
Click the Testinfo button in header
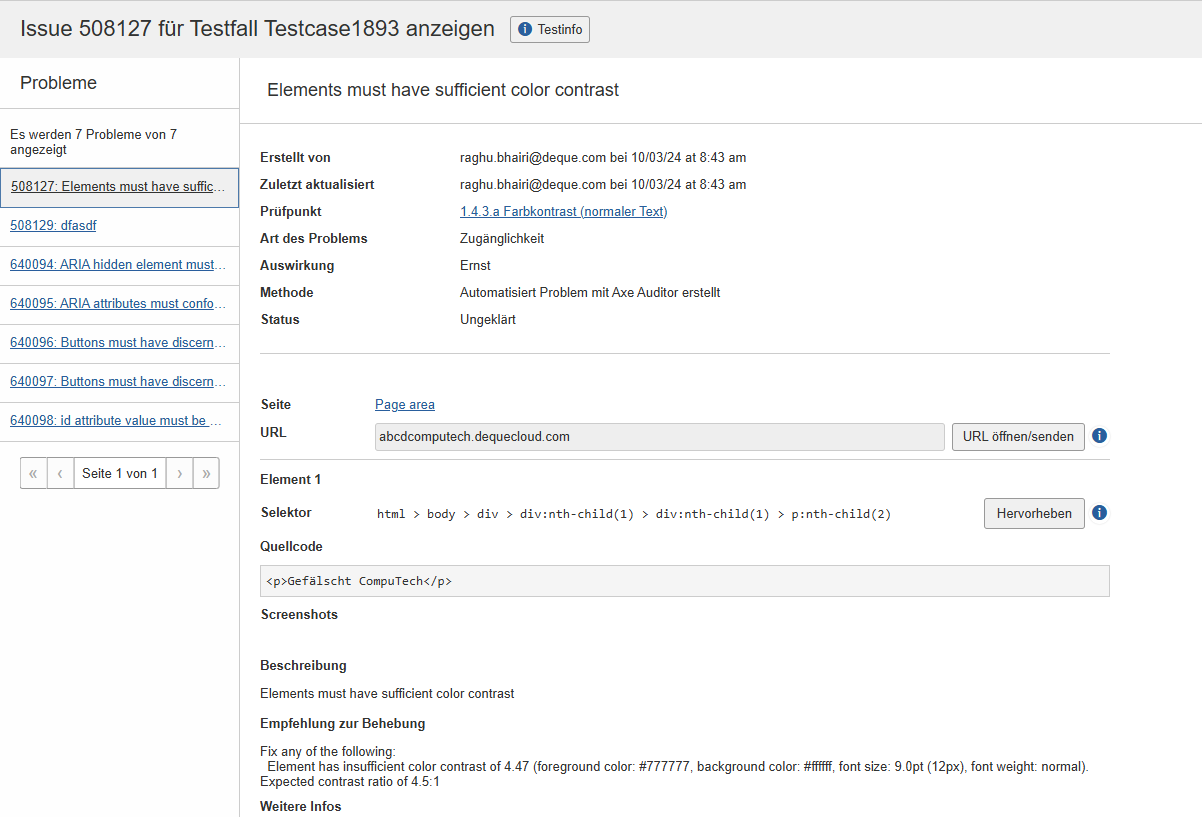(549, 30)
